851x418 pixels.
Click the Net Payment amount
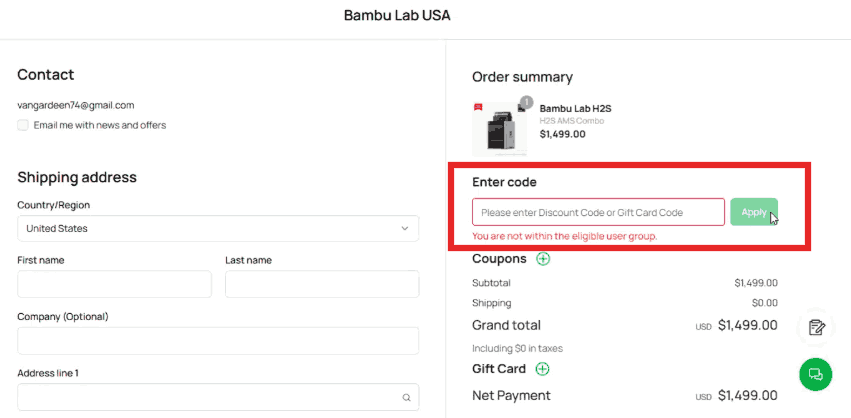click(x=747, y=395)
